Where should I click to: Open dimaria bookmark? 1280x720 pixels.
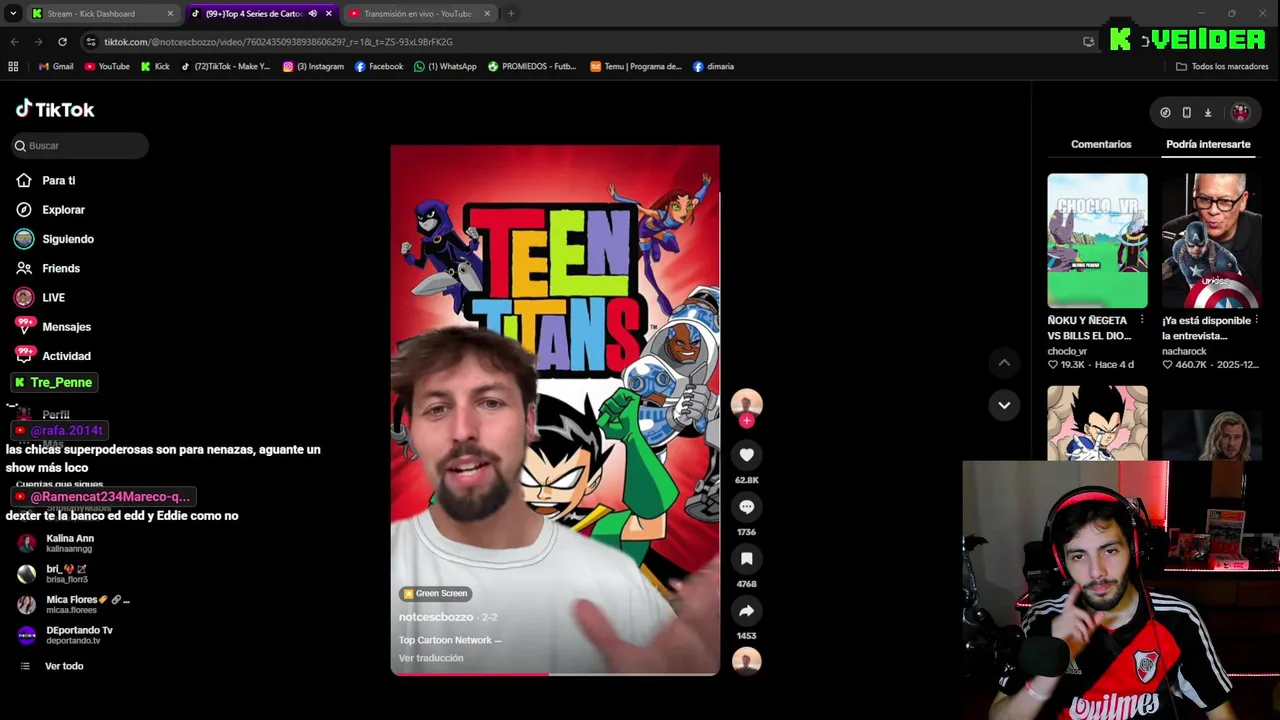click(x=713, y=67)
